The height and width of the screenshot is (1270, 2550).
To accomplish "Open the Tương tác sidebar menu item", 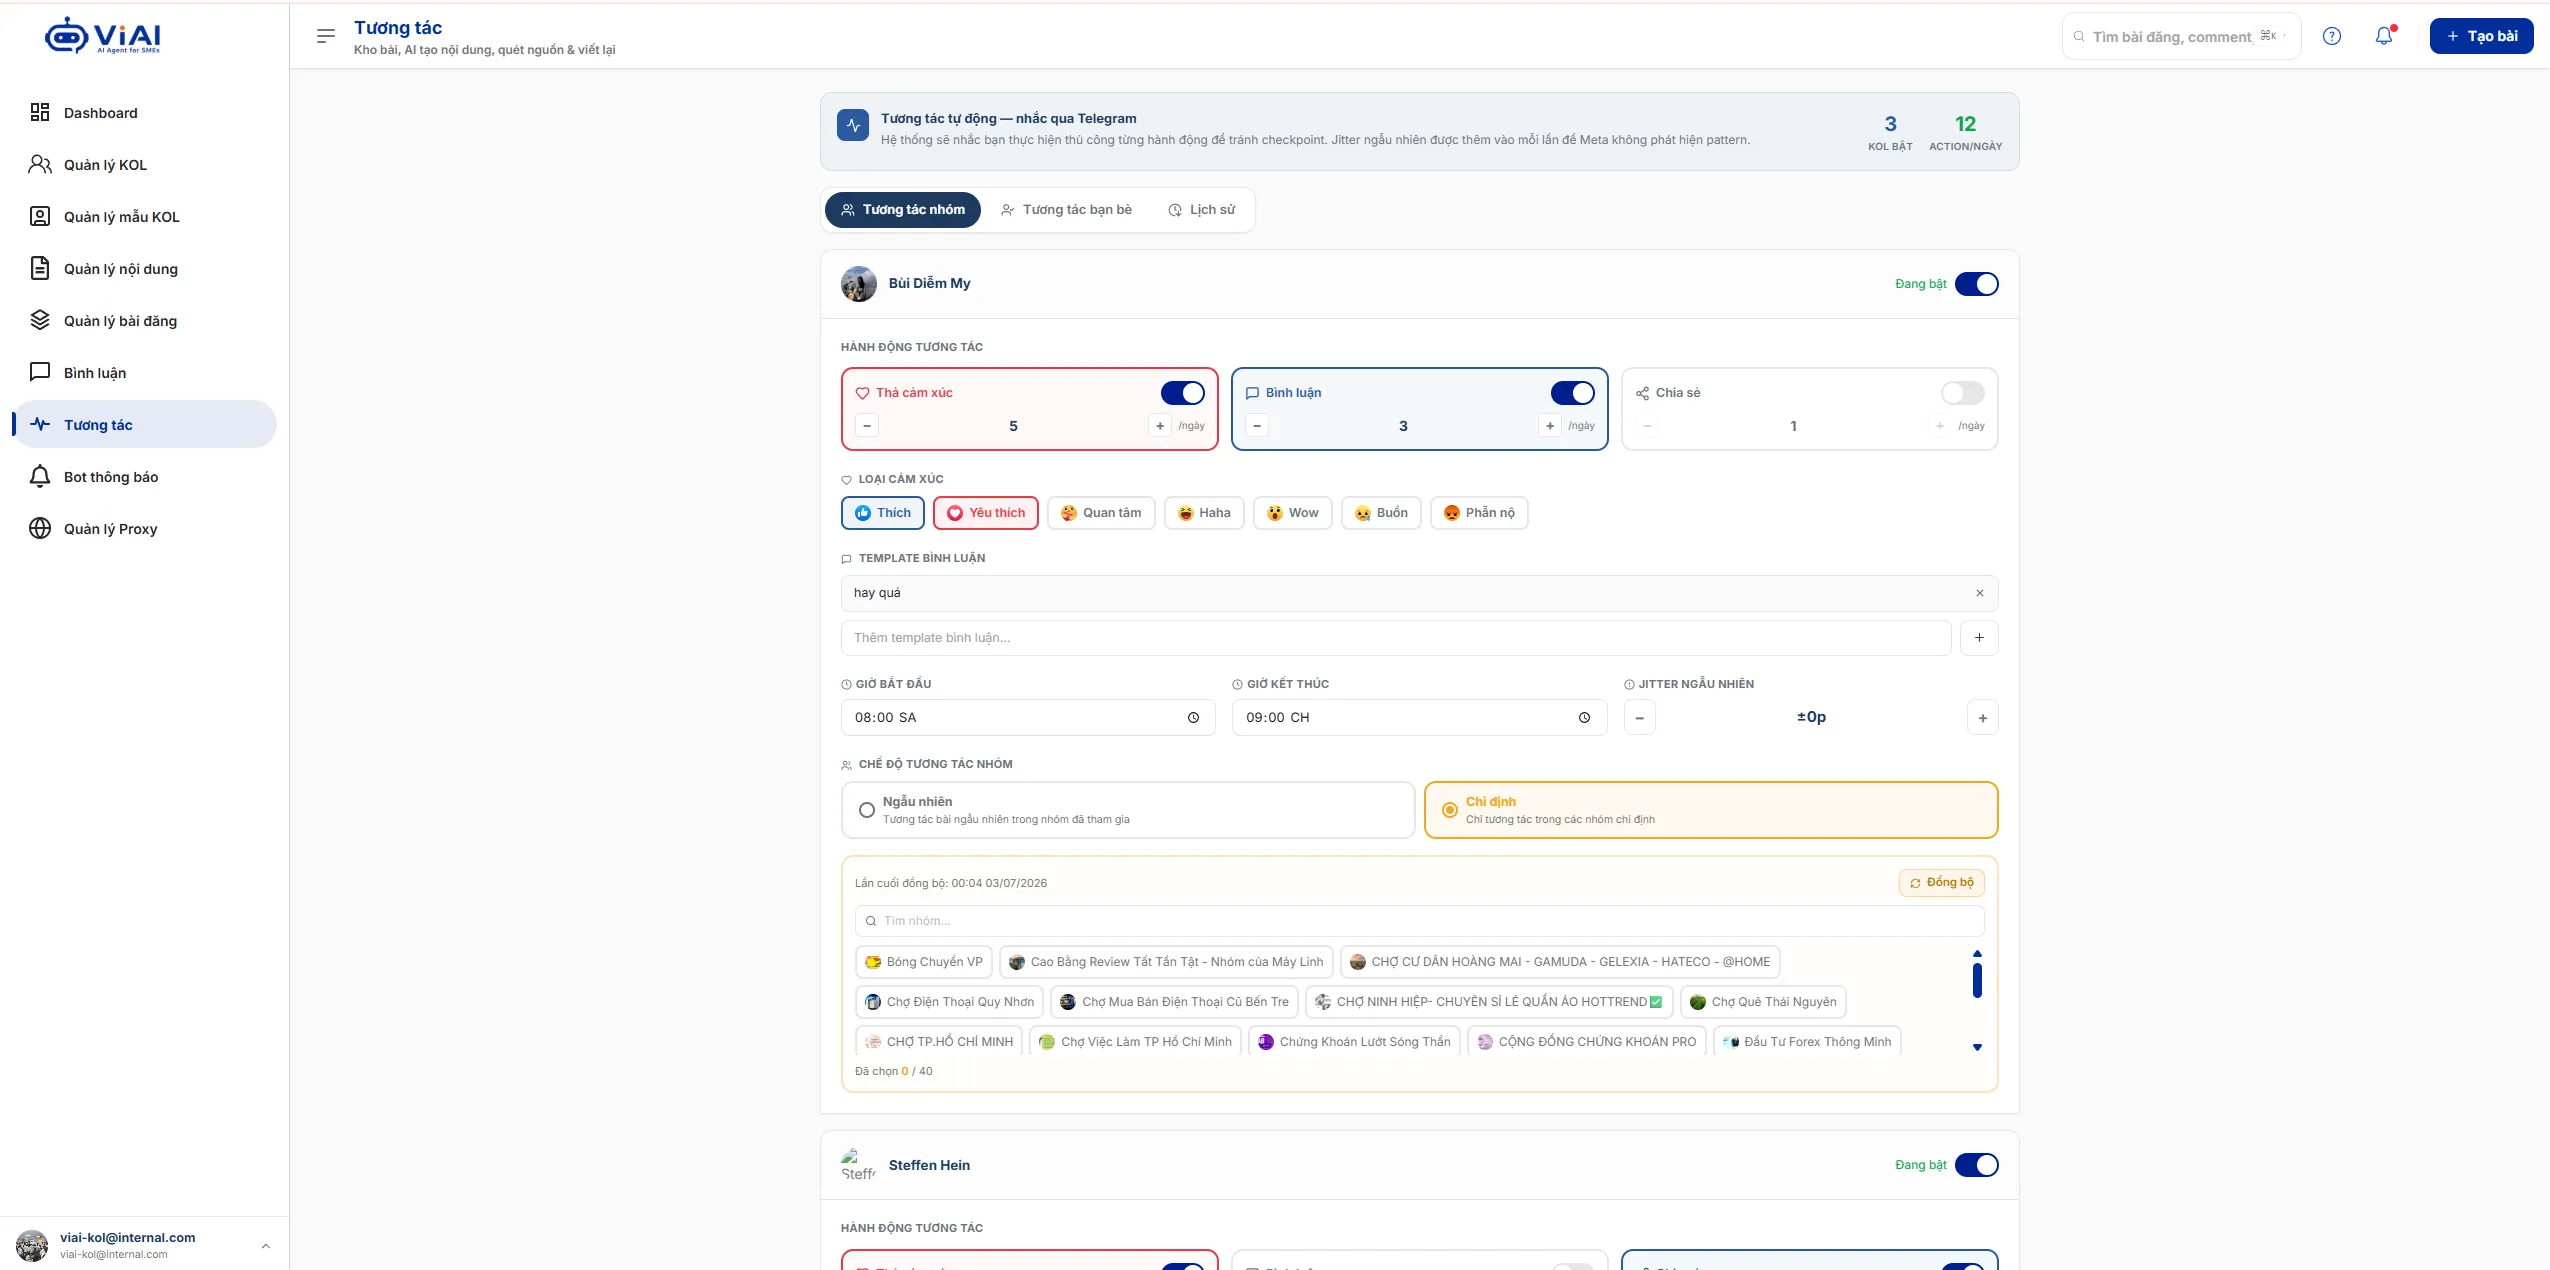I will 144,425.
